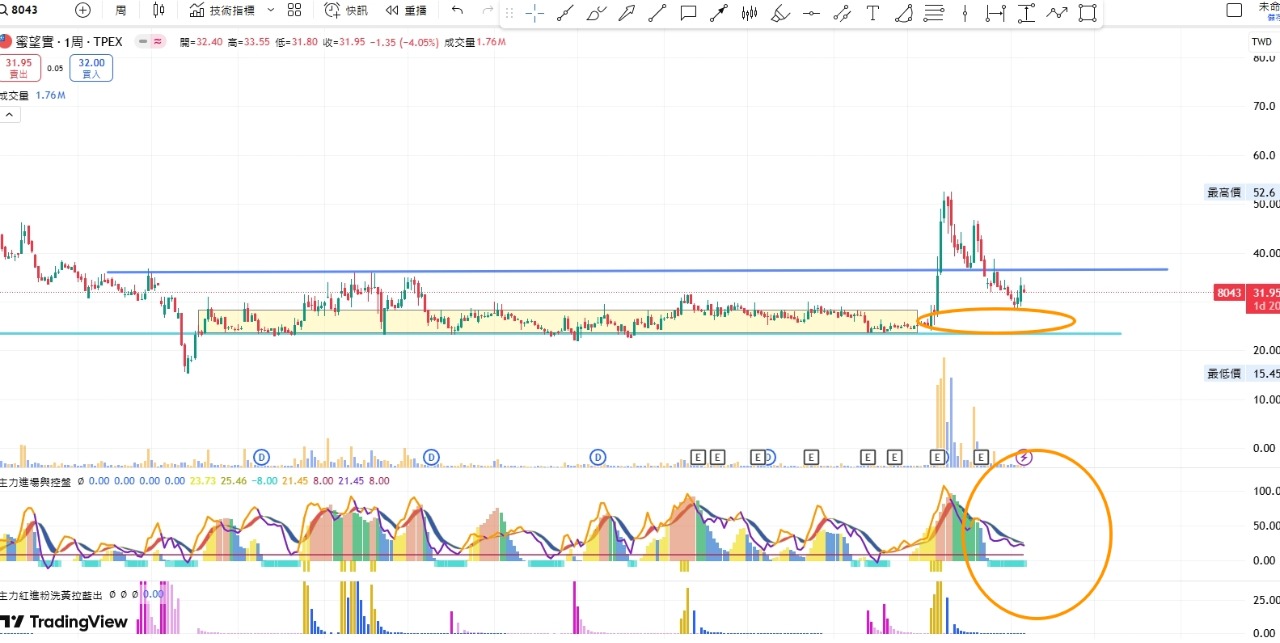Select the arrow shape tool

pyautogui.click(x=627, y=13)
